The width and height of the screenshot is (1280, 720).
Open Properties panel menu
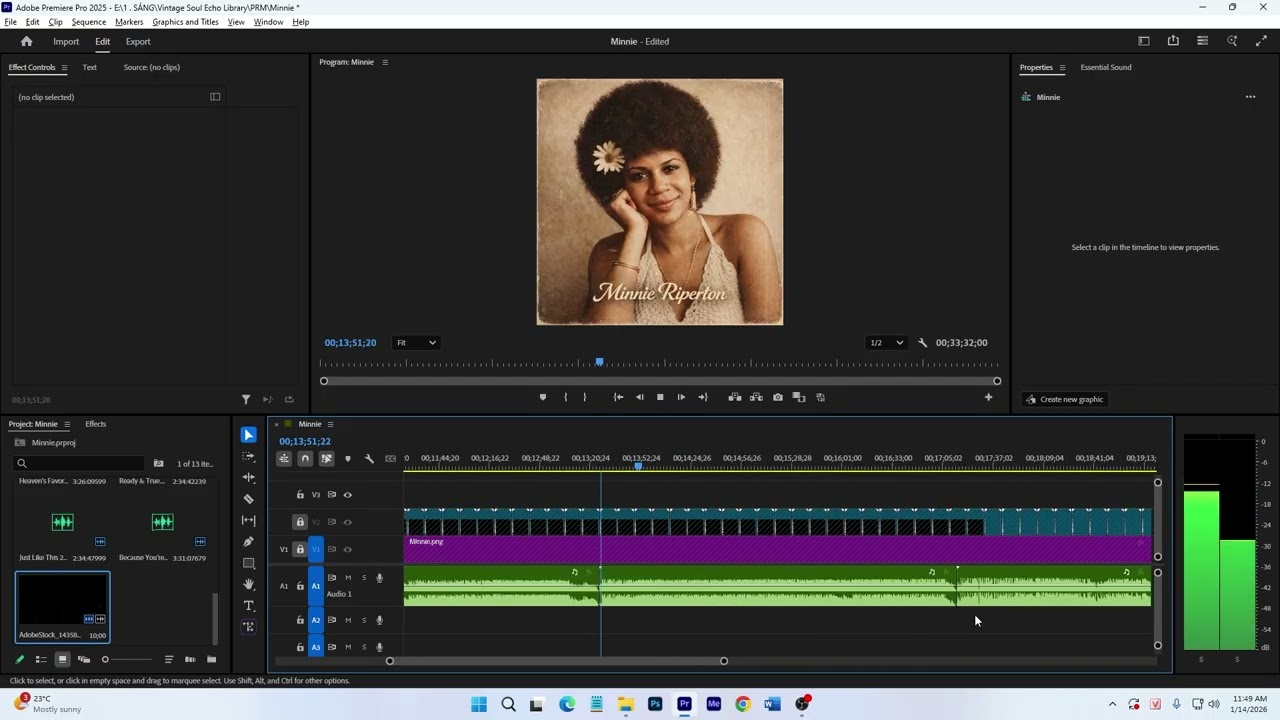(1062, 68)
